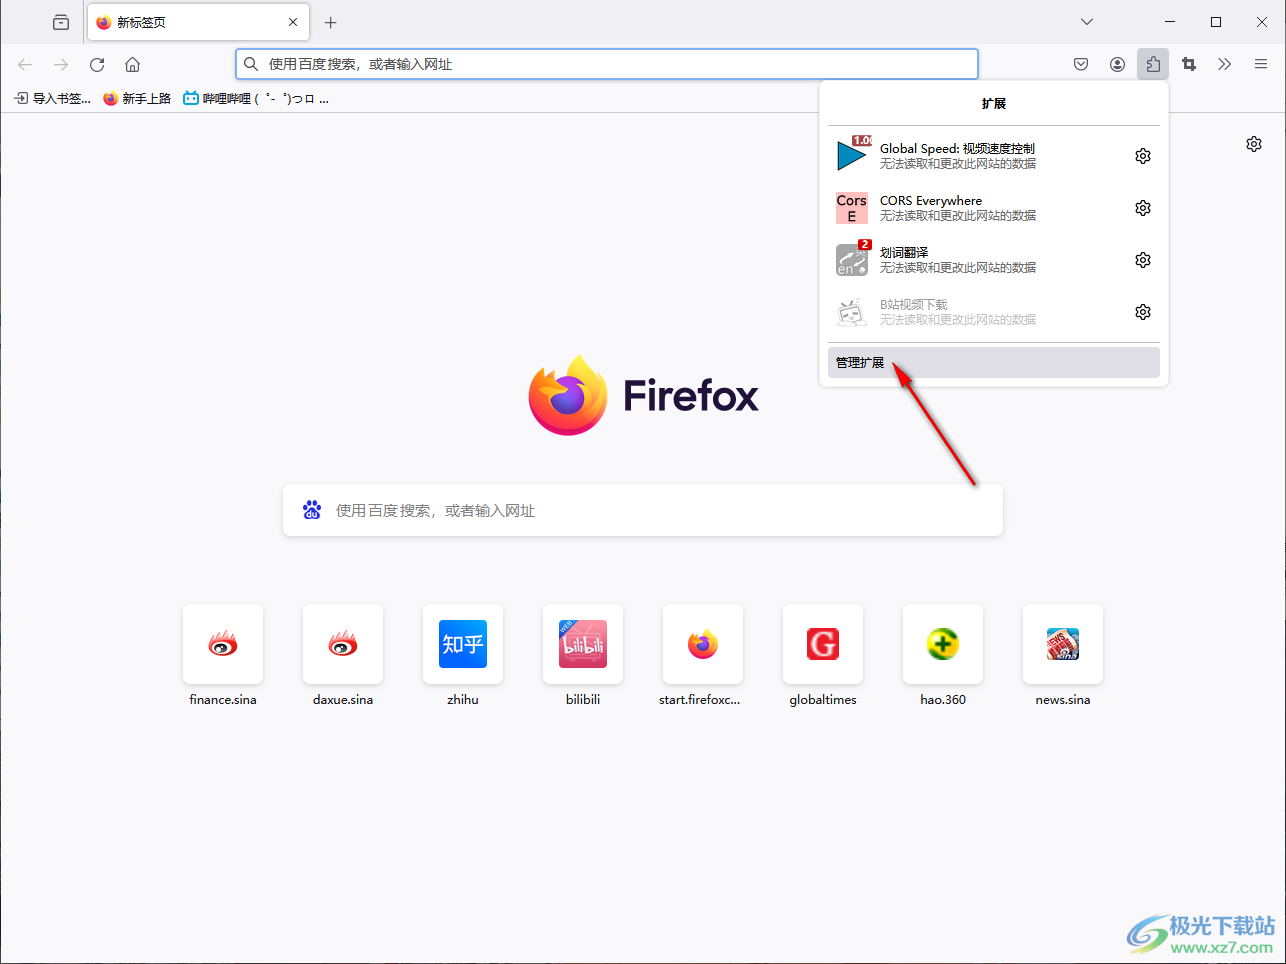
Task: Open new tab personalization gear
Action: click(1254, 144)
